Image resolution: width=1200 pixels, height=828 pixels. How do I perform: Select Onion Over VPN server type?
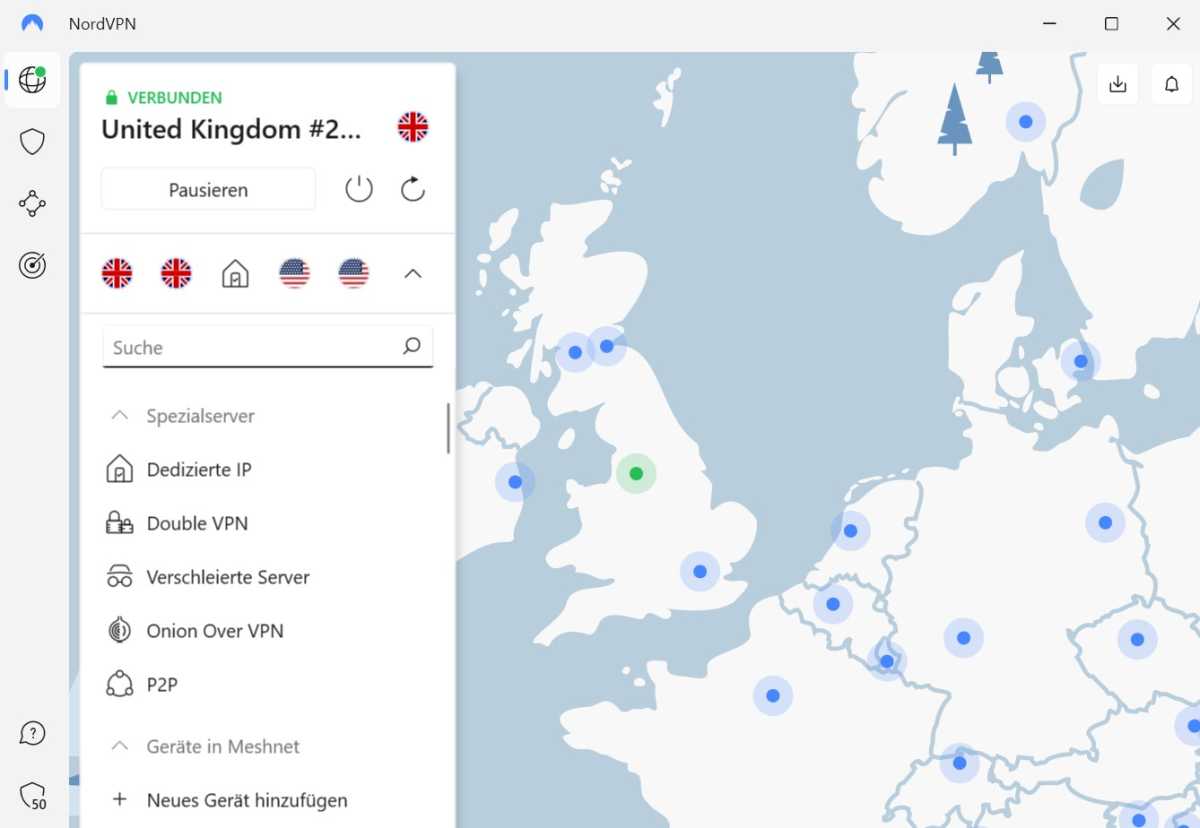pos(214,631)
